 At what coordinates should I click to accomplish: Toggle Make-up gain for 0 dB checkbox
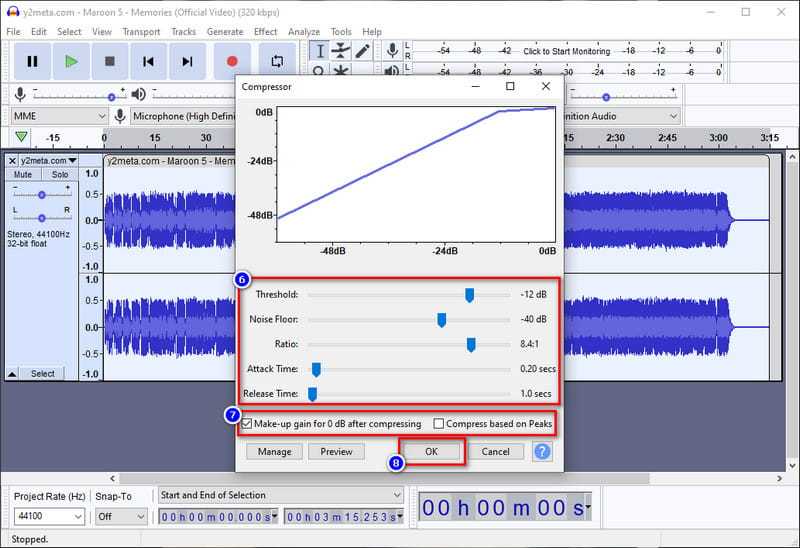[247, 424]
